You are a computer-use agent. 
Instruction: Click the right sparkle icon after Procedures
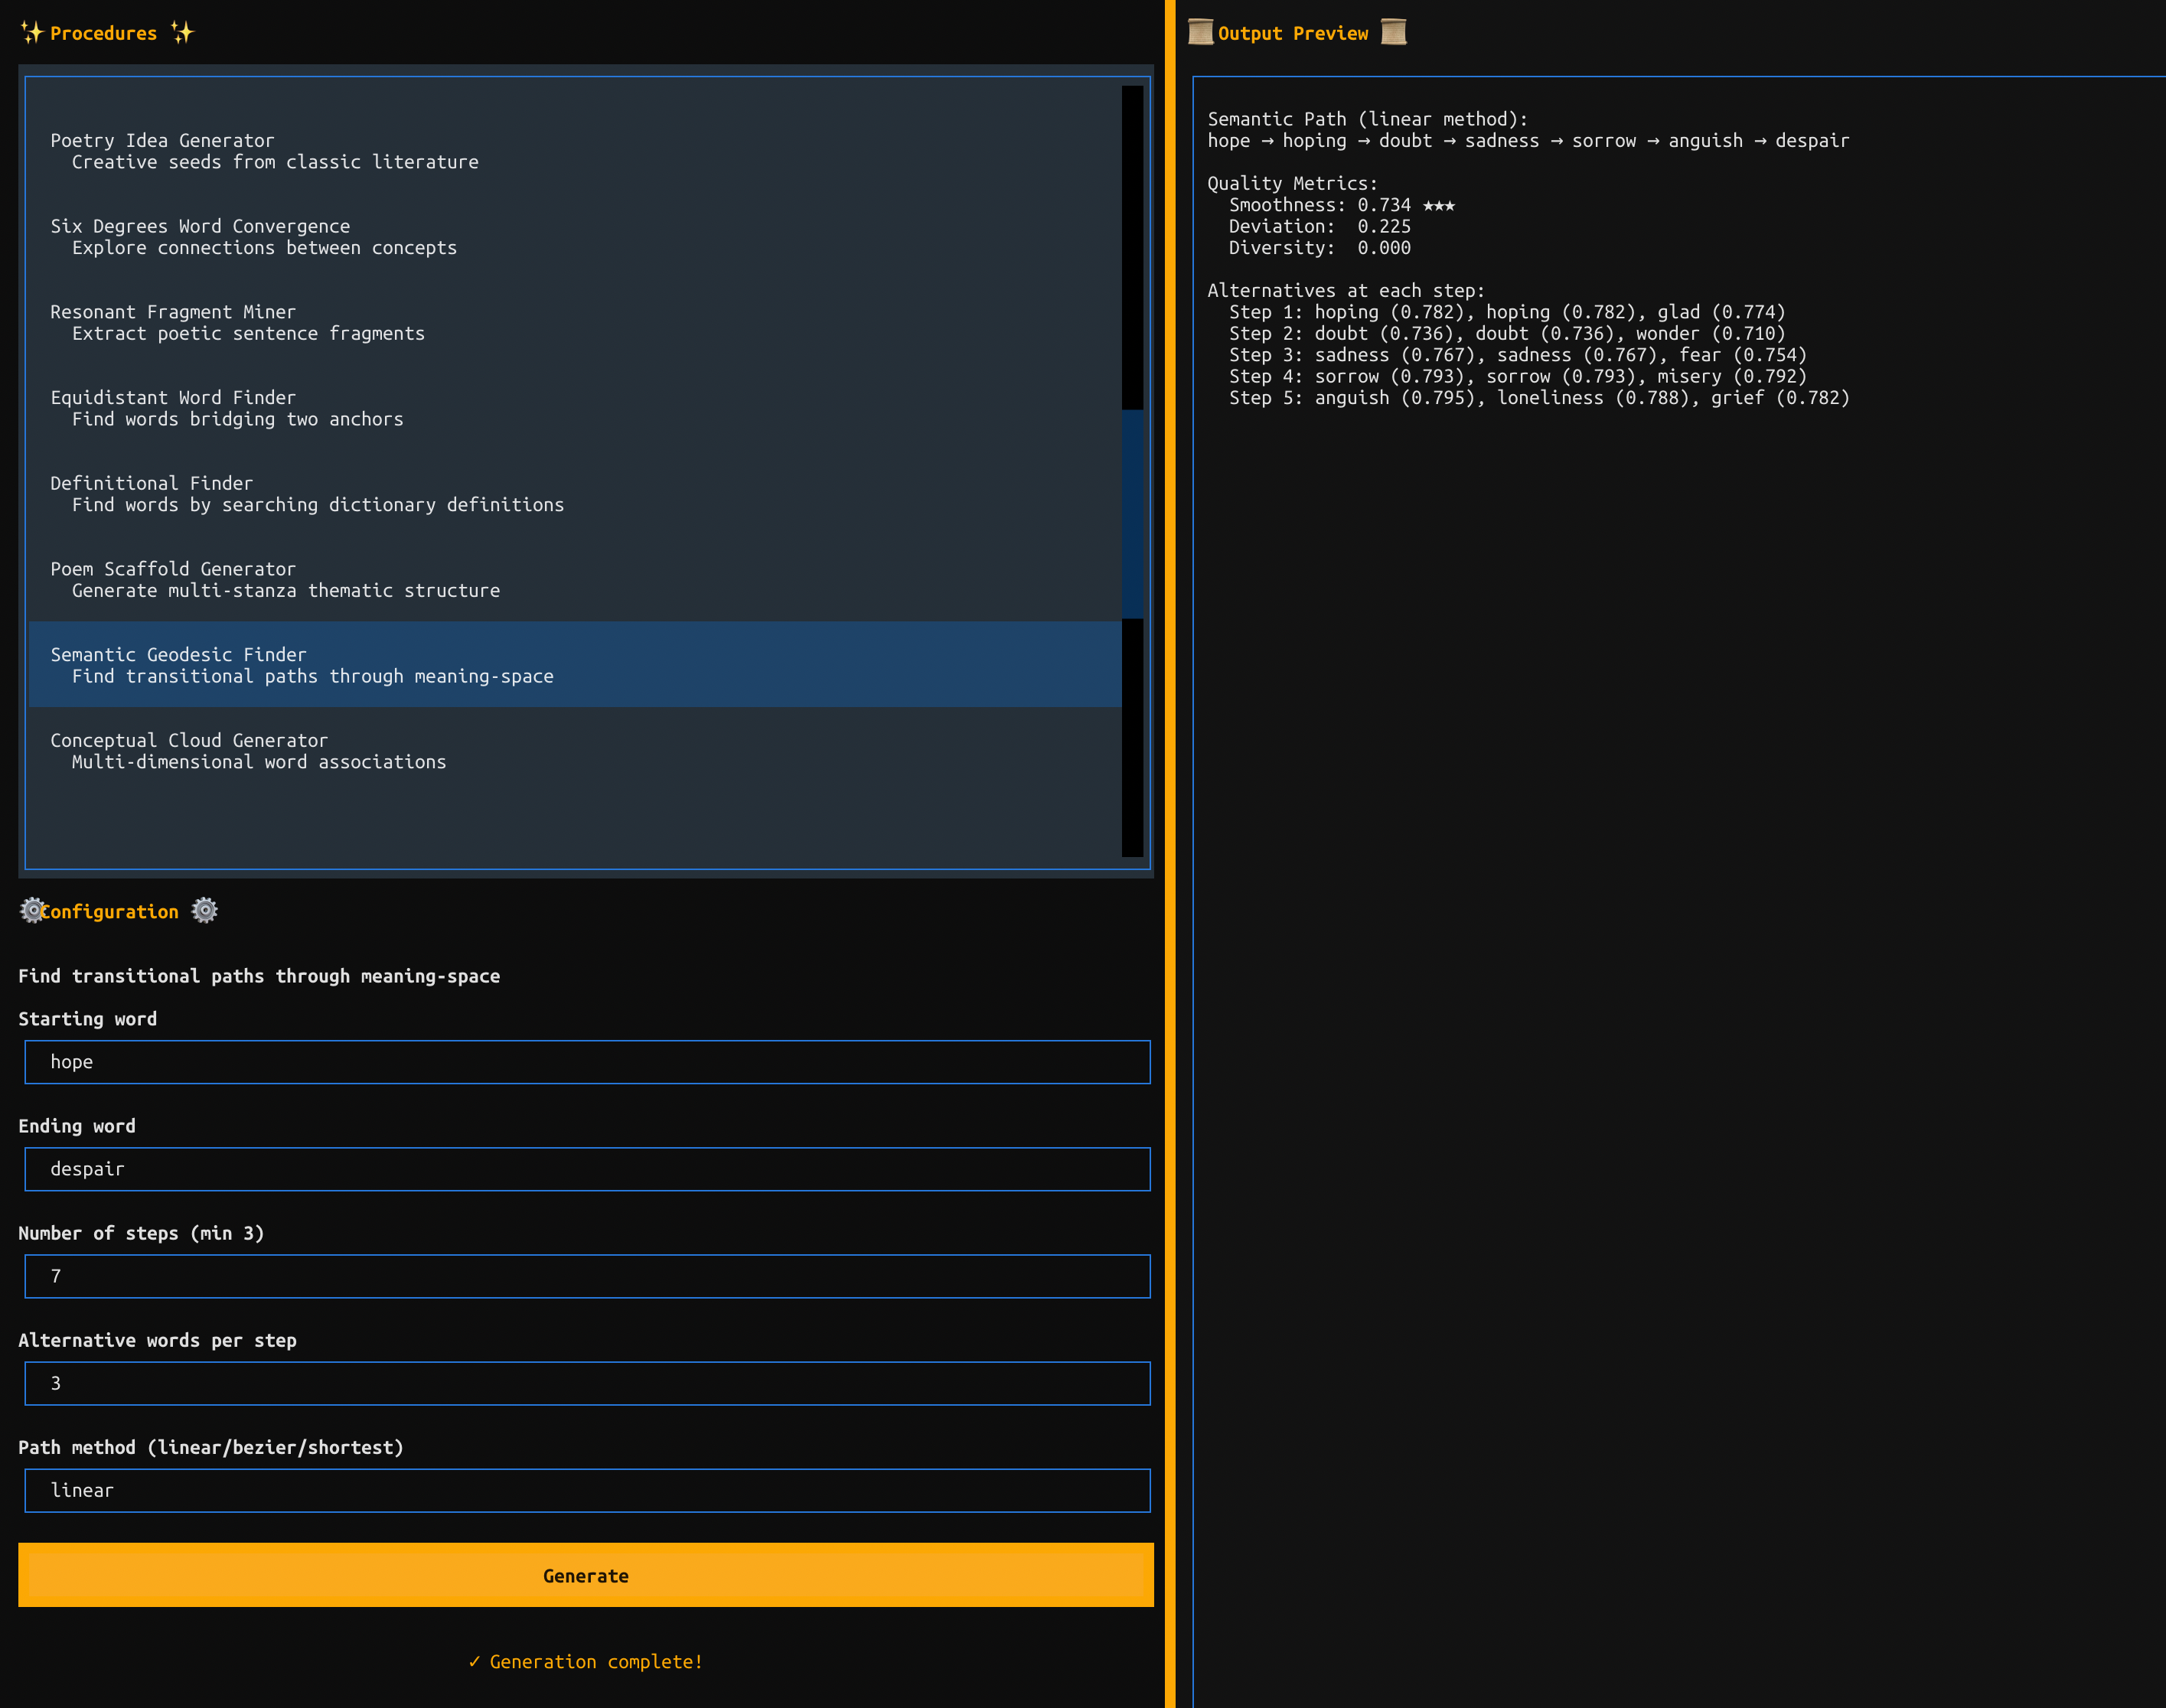182,33
